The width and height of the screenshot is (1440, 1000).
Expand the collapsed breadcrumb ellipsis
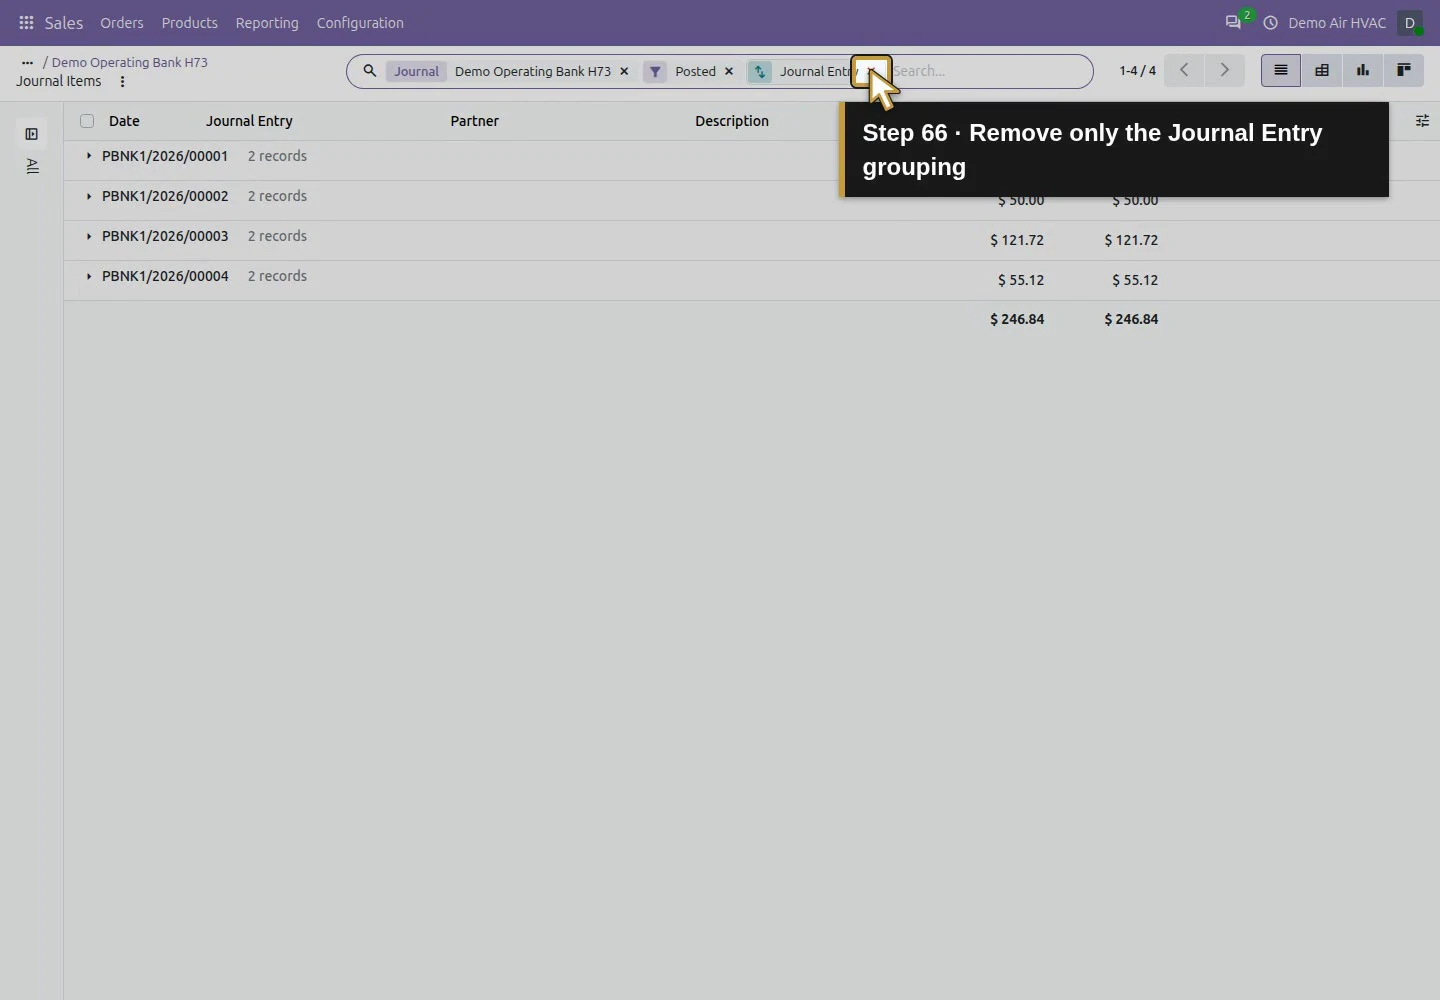[x=27, y=62]
